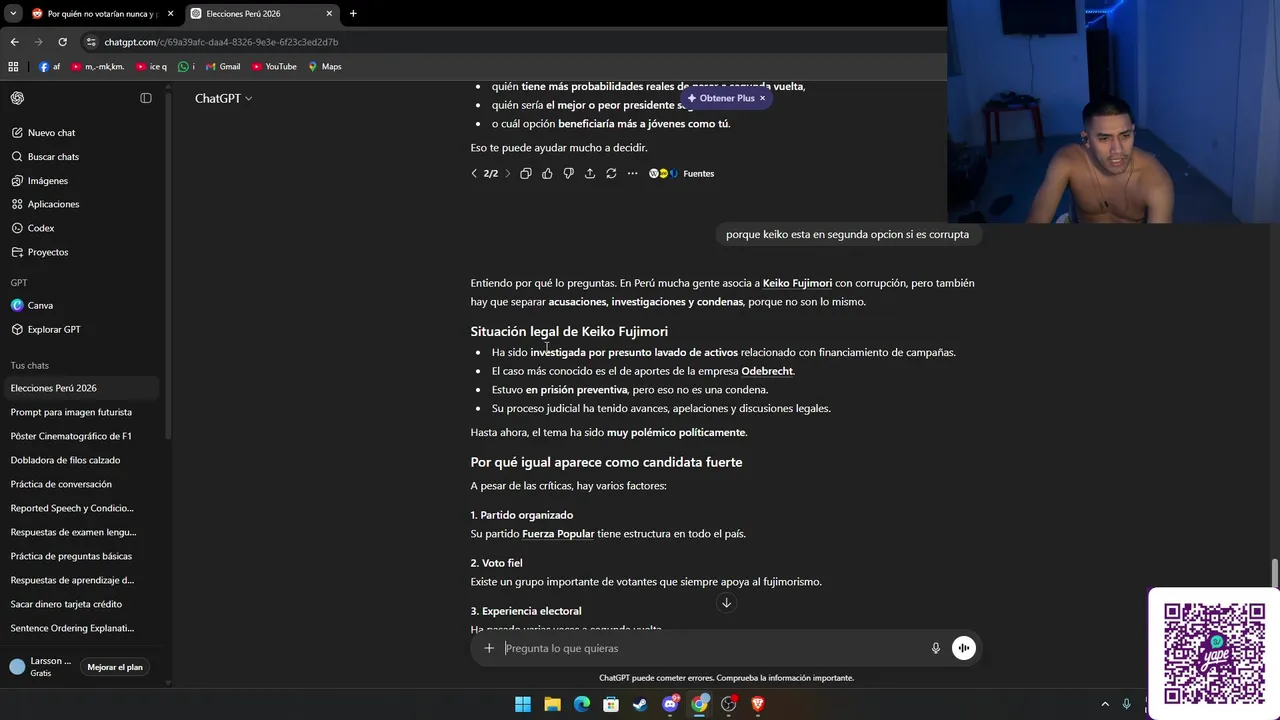This screenshot has height=720, width=1280.
Task: Open chat 'Práctica de conversación'
Action: pyautogui.click(x=83, y=484)
